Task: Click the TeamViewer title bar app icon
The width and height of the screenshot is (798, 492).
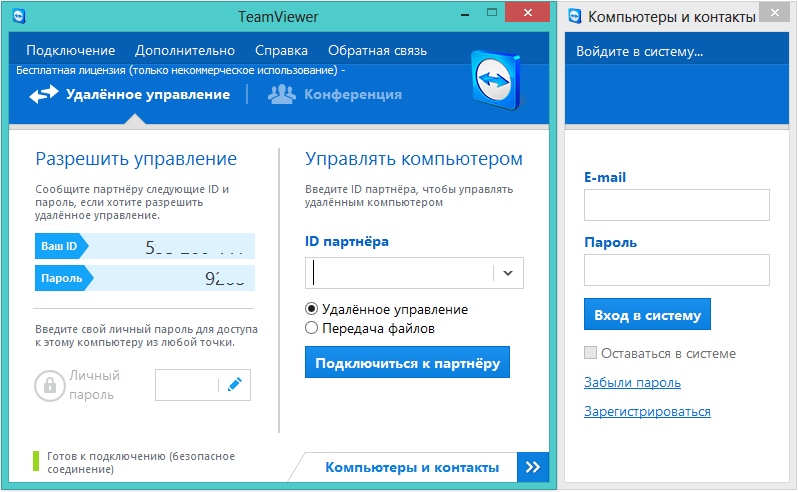Action: [19, 16]
